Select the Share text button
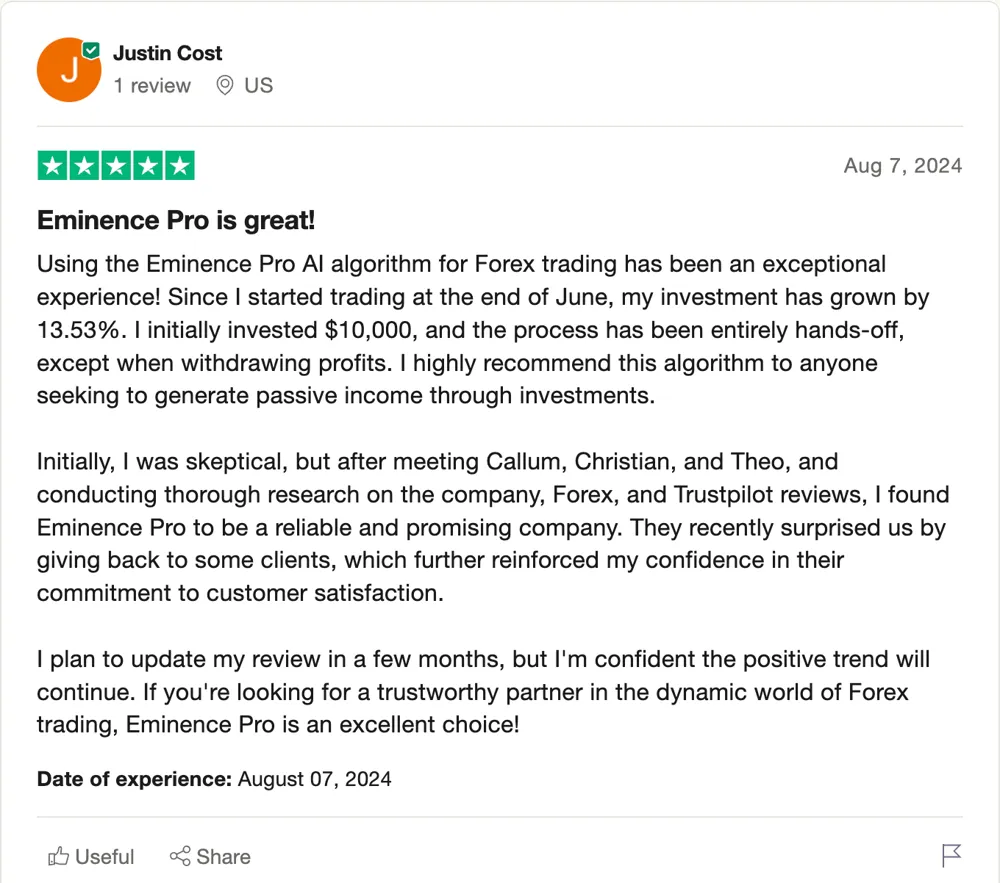The width and height of the screenshot is (1000, 883). 223,857
